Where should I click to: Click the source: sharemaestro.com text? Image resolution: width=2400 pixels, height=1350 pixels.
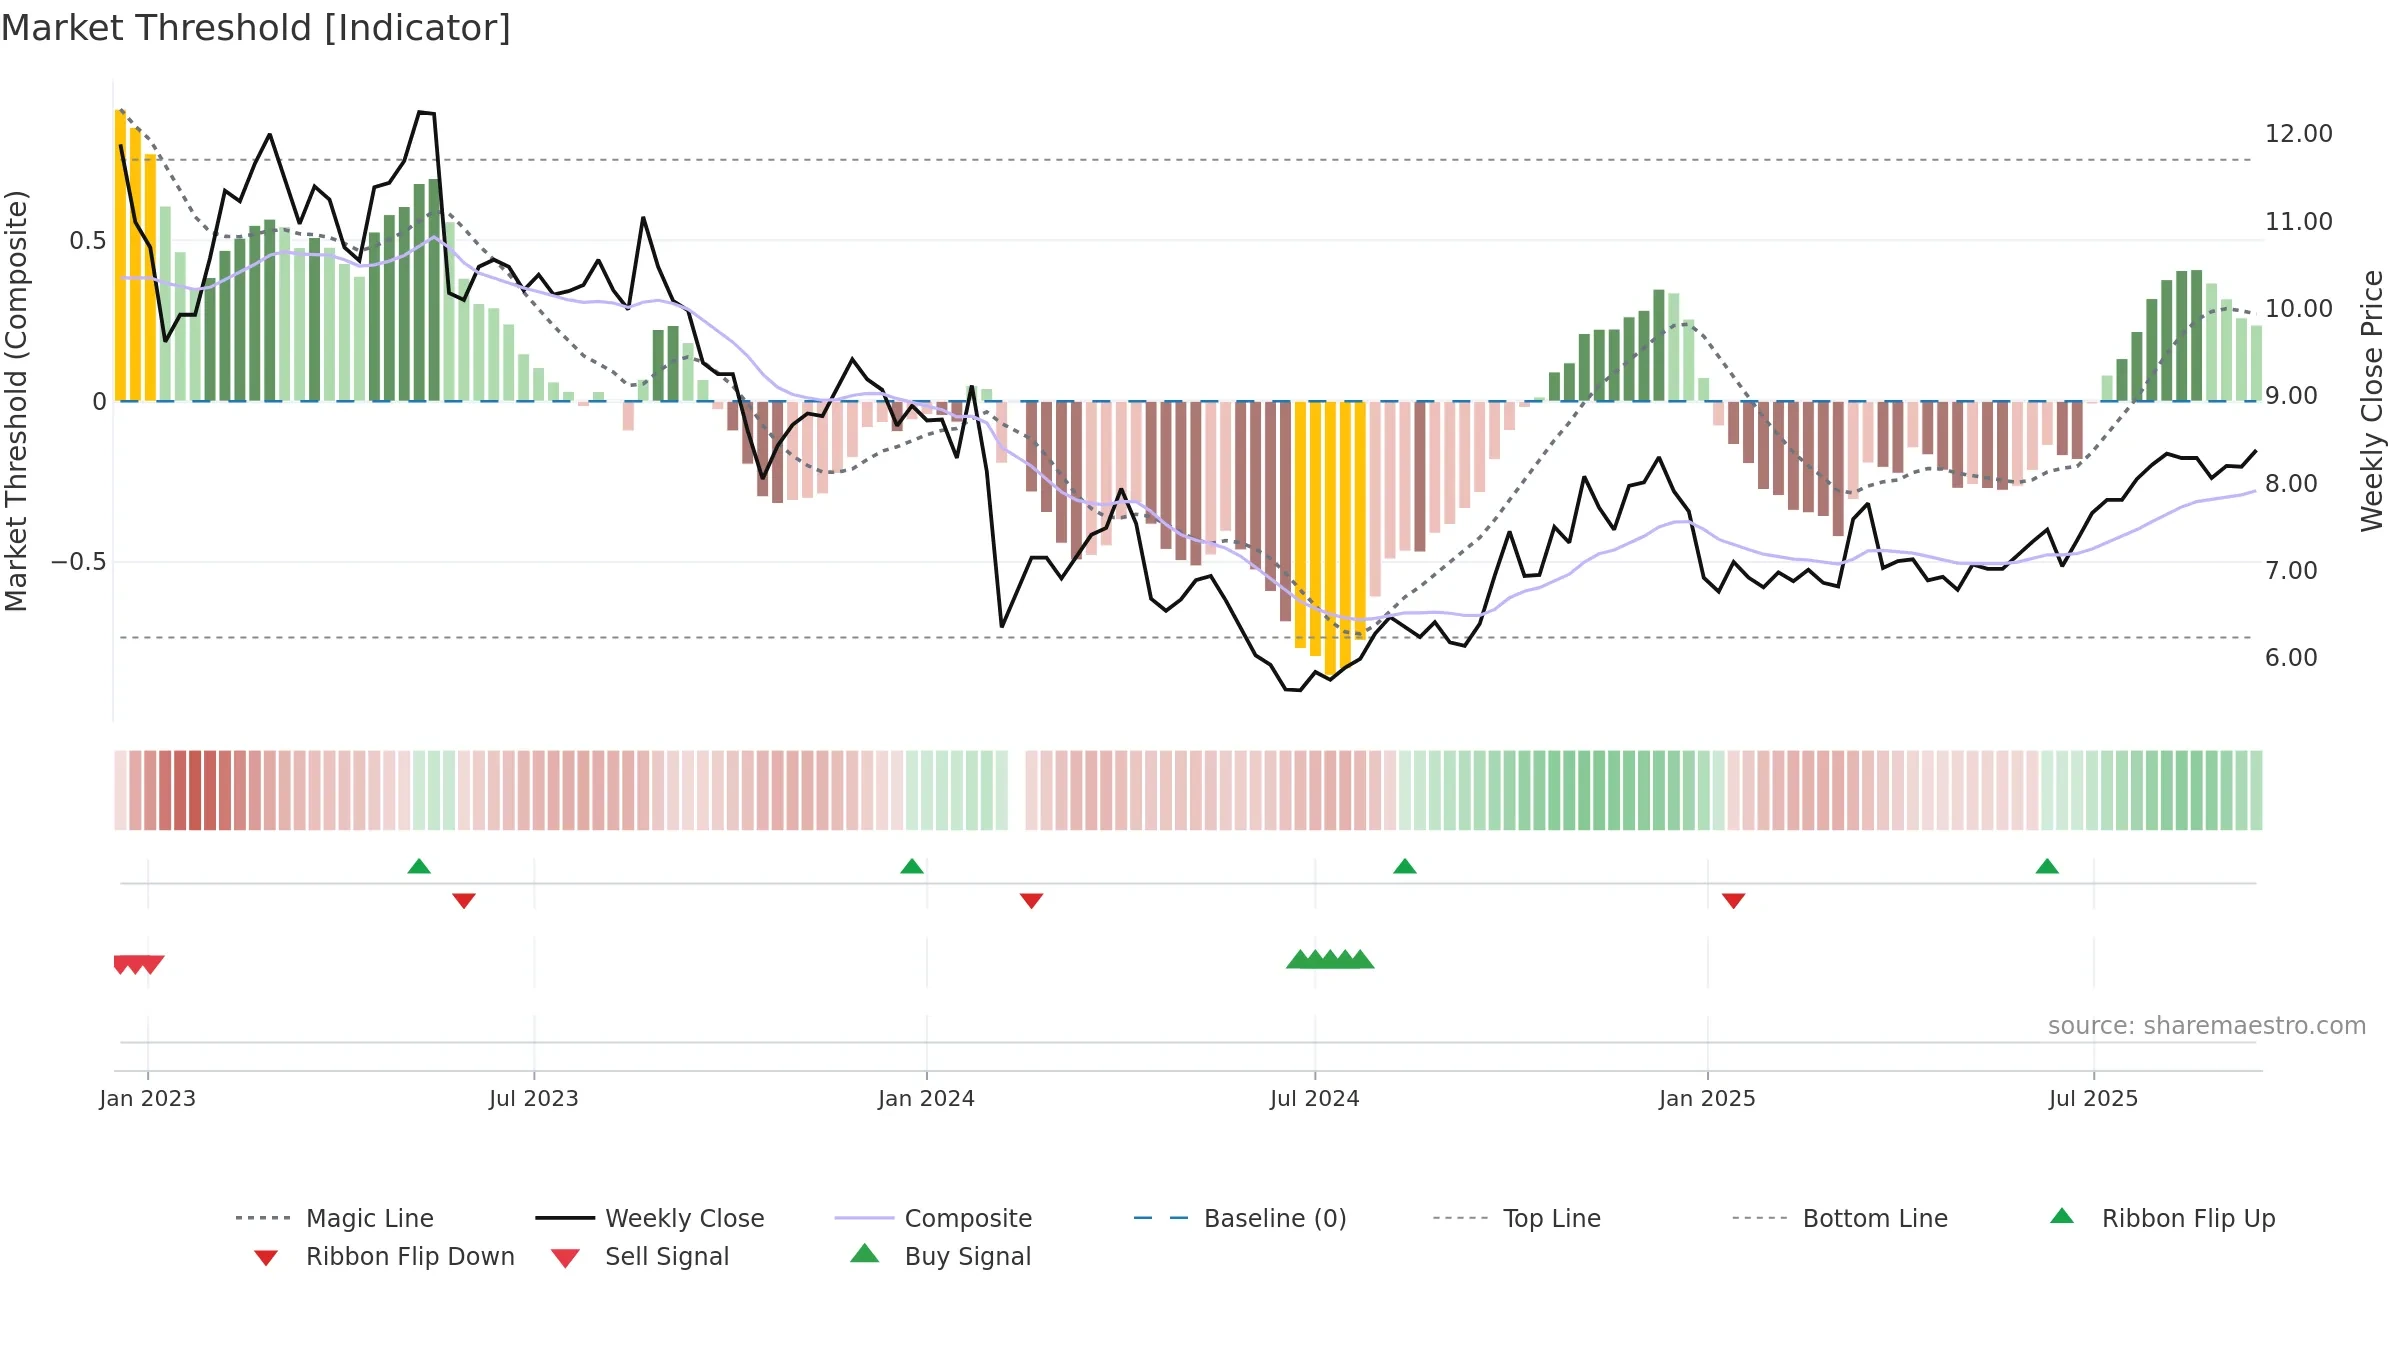2207,1026
